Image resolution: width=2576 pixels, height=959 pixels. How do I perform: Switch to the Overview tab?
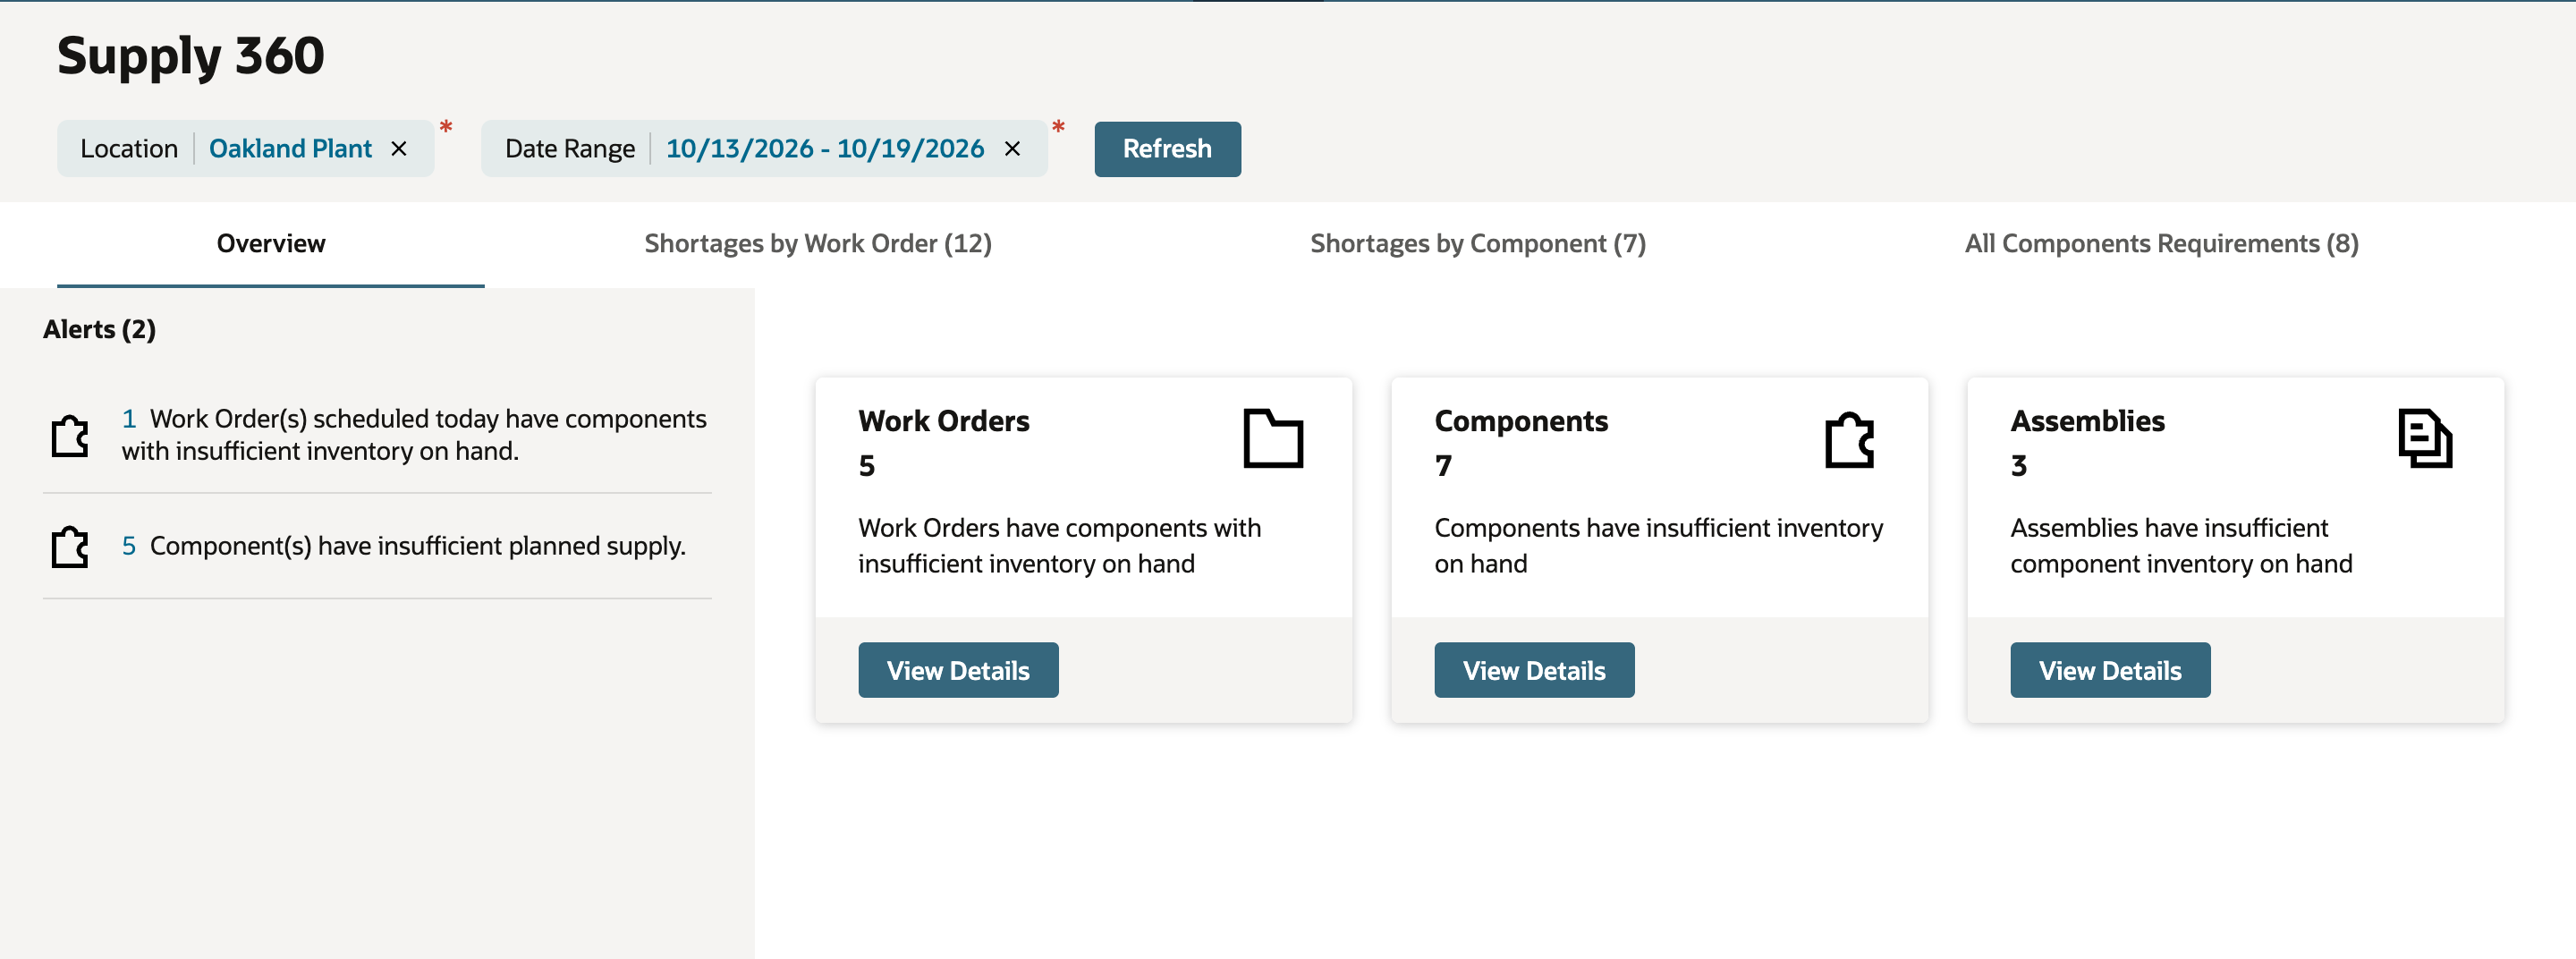point(271,244)
